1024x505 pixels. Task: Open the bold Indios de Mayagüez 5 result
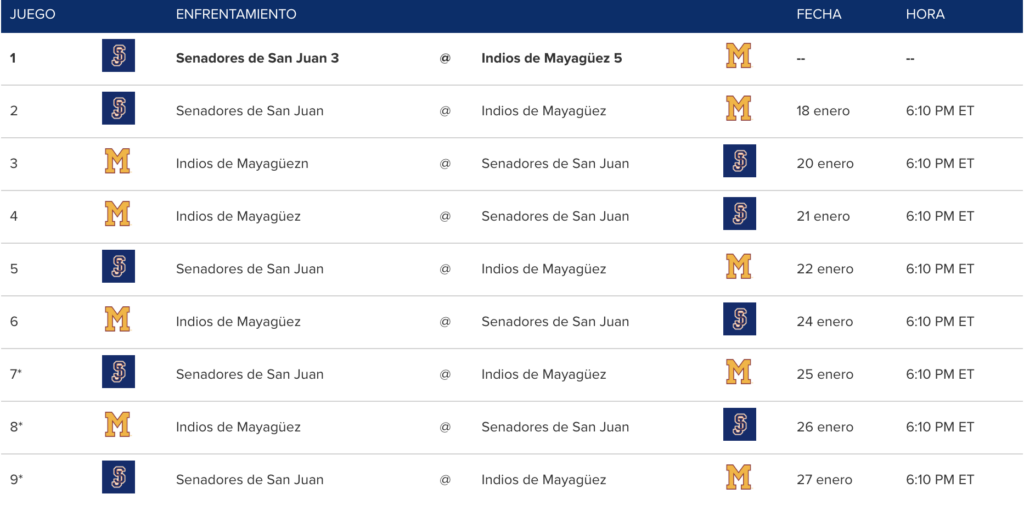[x=552, y=58]
